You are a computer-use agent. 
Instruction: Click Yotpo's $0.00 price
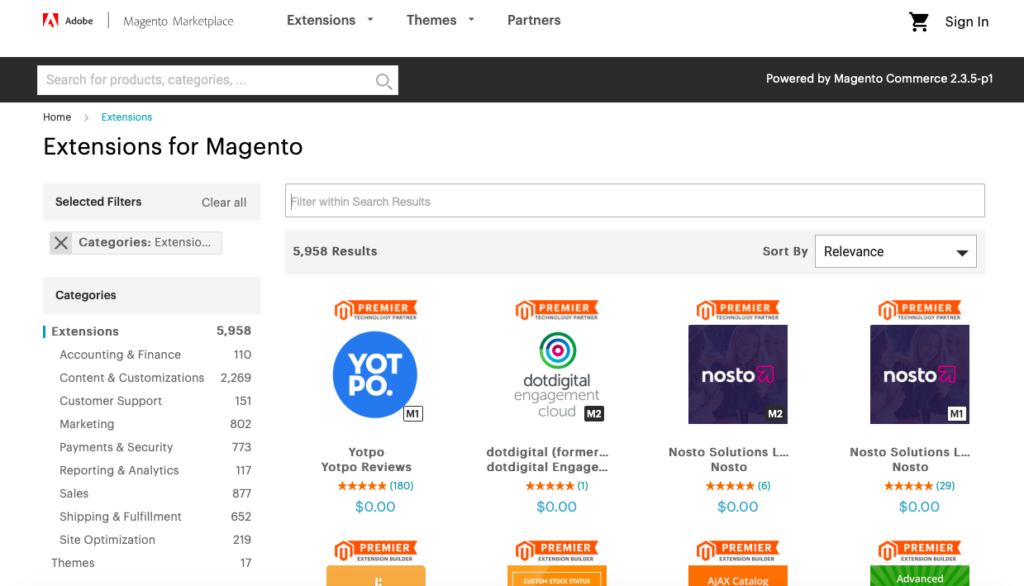click(x=375, y=507)
